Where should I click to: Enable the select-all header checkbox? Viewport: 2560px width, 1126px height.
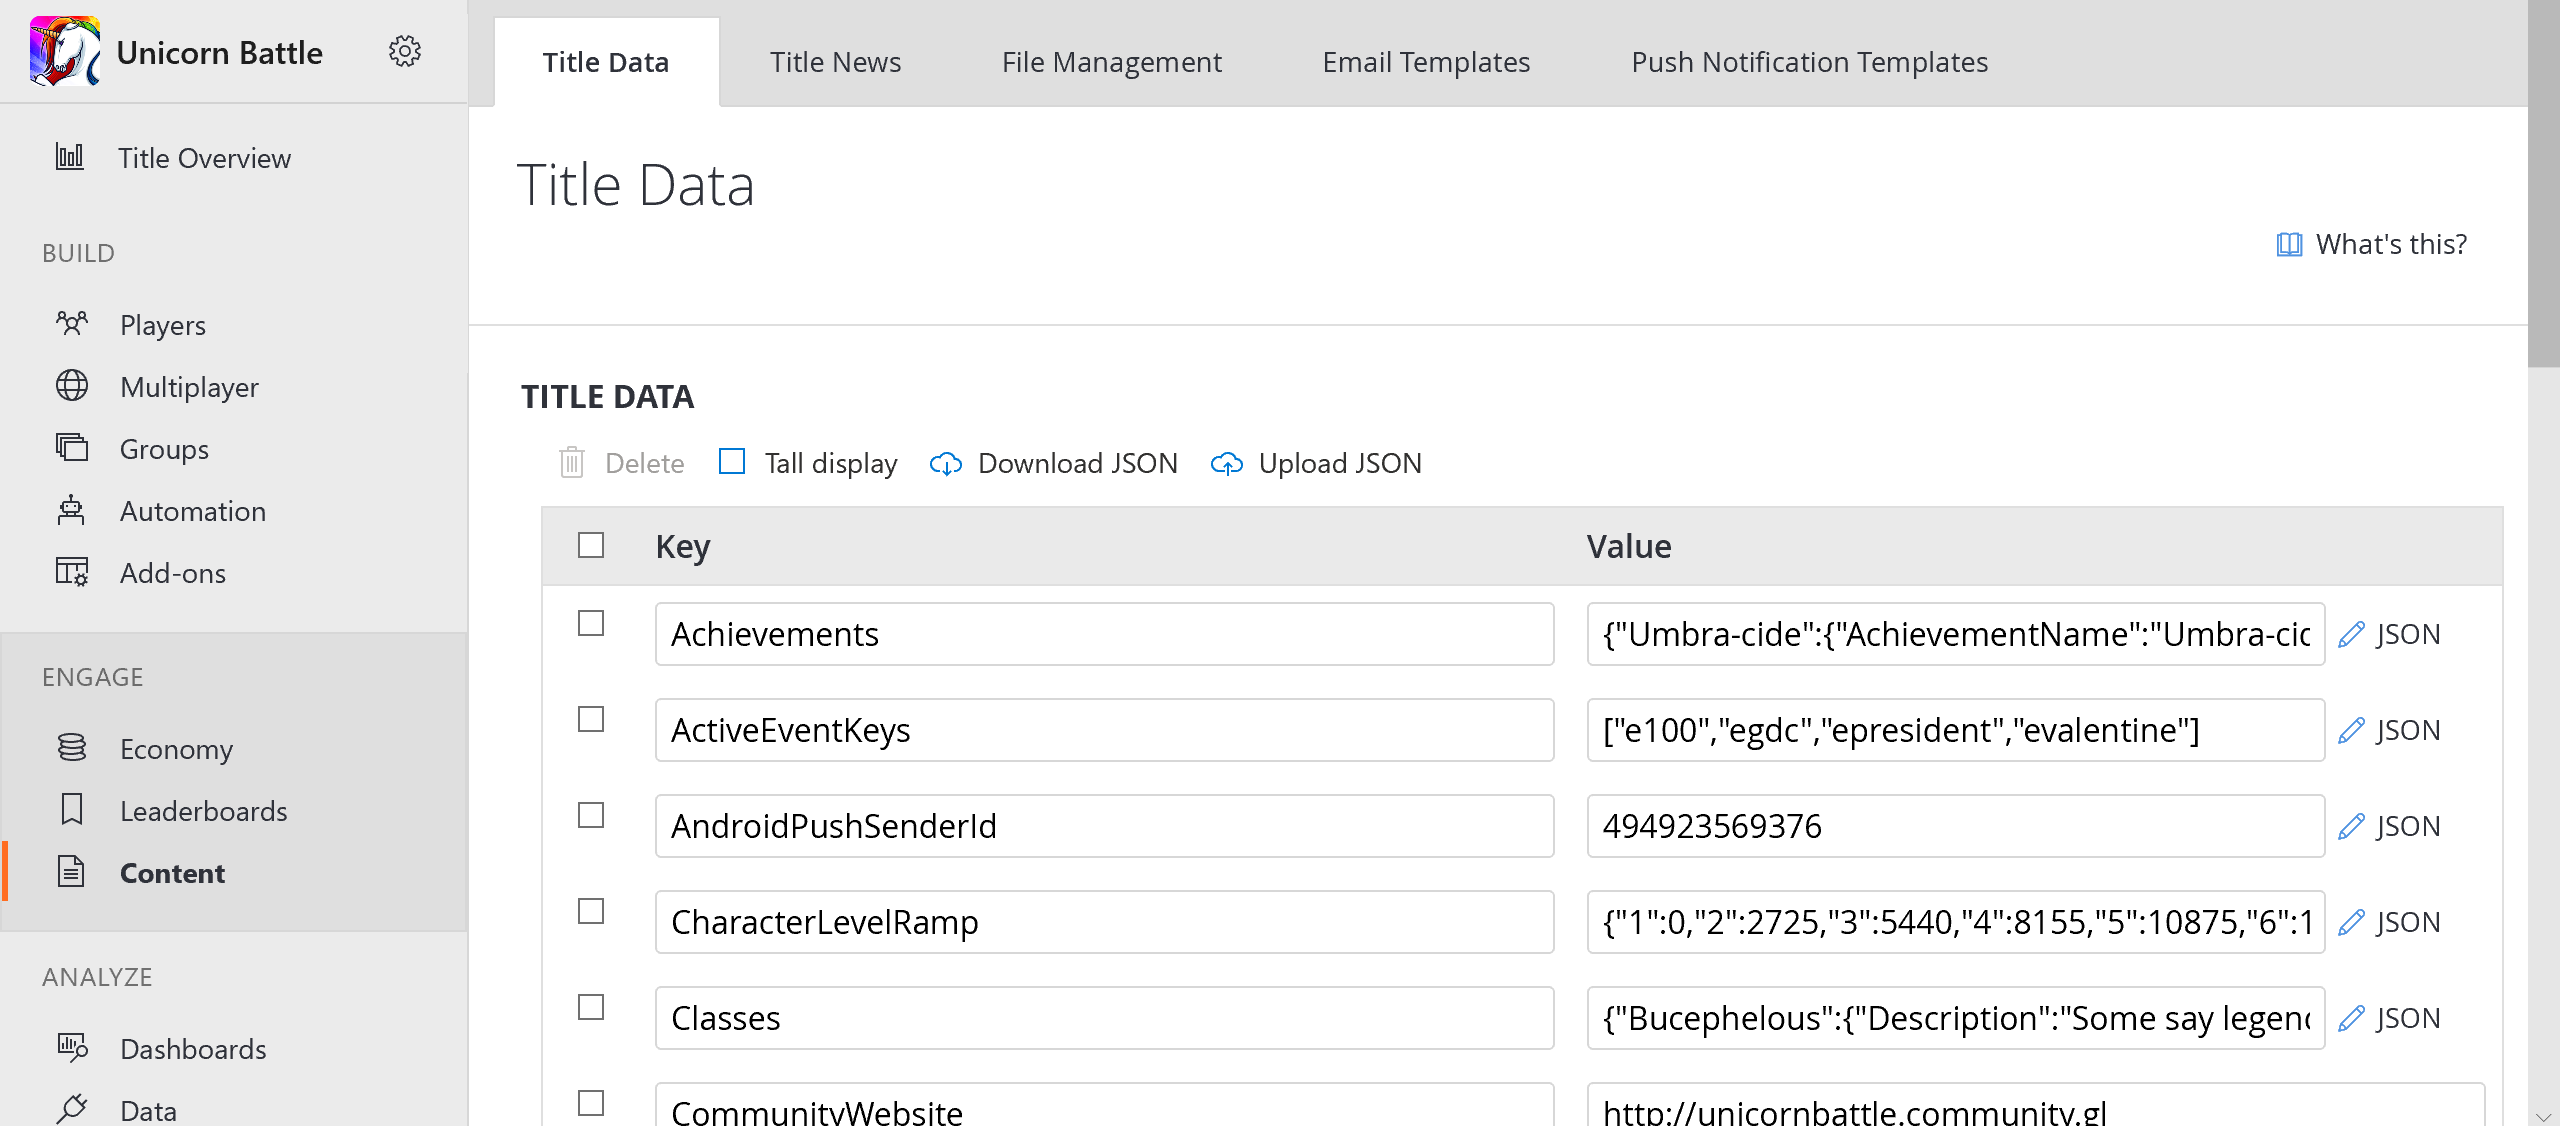pos(591,543)
